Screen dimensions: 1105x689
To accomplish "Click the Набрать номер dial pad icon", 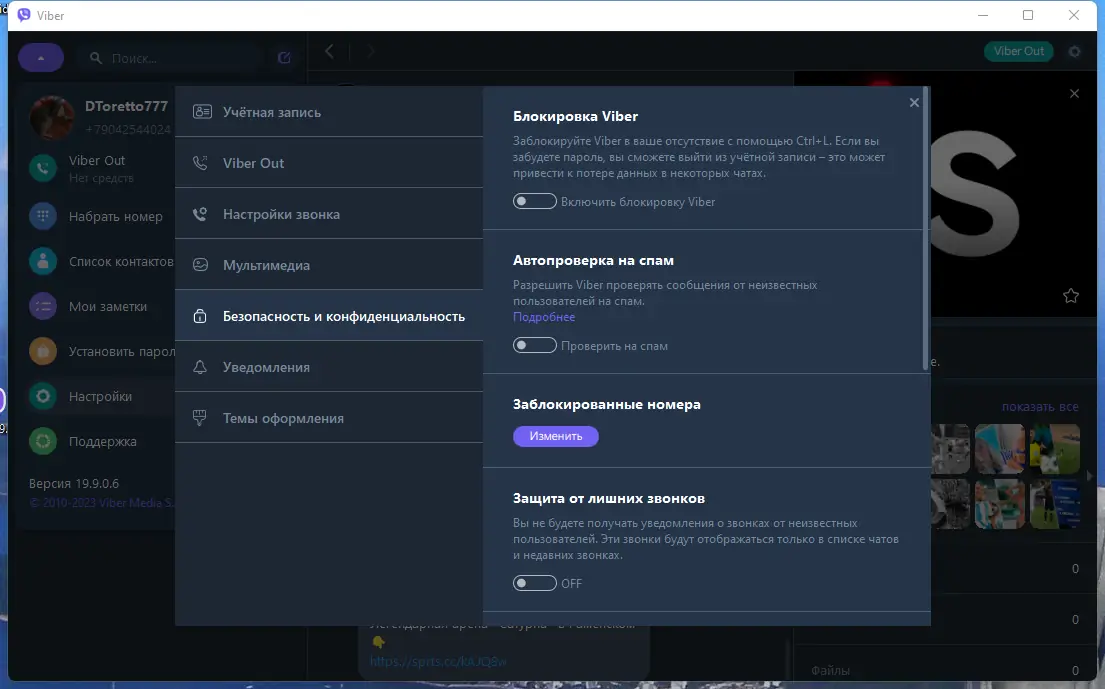I will (x=43, y=216).
